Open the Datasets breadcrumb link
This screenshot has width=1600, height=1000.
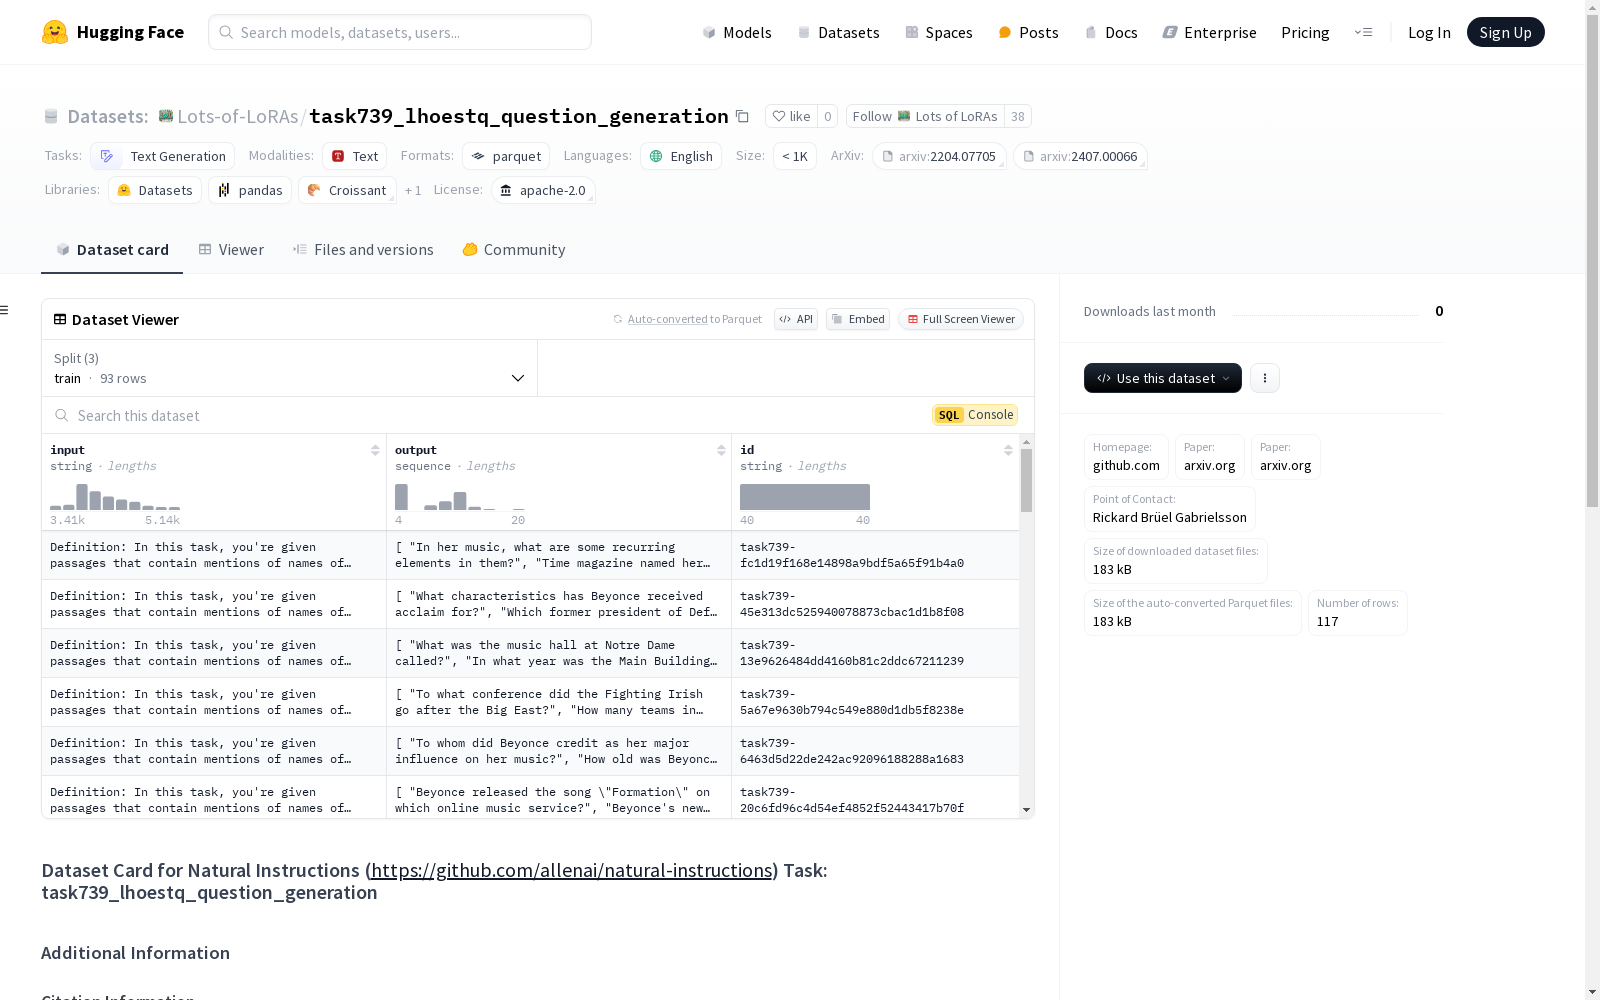(x=108, y=116)
